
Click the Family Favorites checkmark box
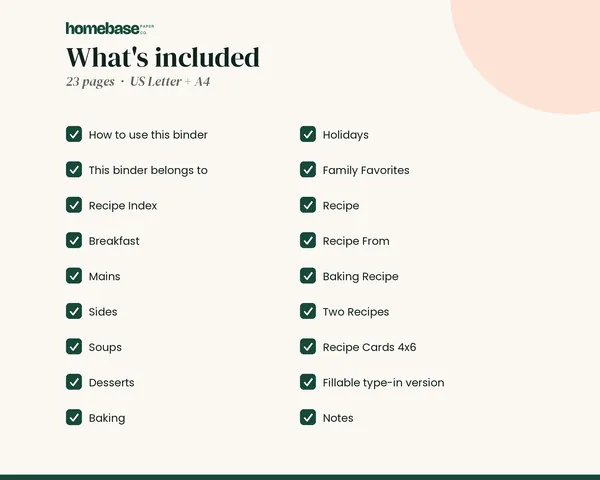pos(308,170)
